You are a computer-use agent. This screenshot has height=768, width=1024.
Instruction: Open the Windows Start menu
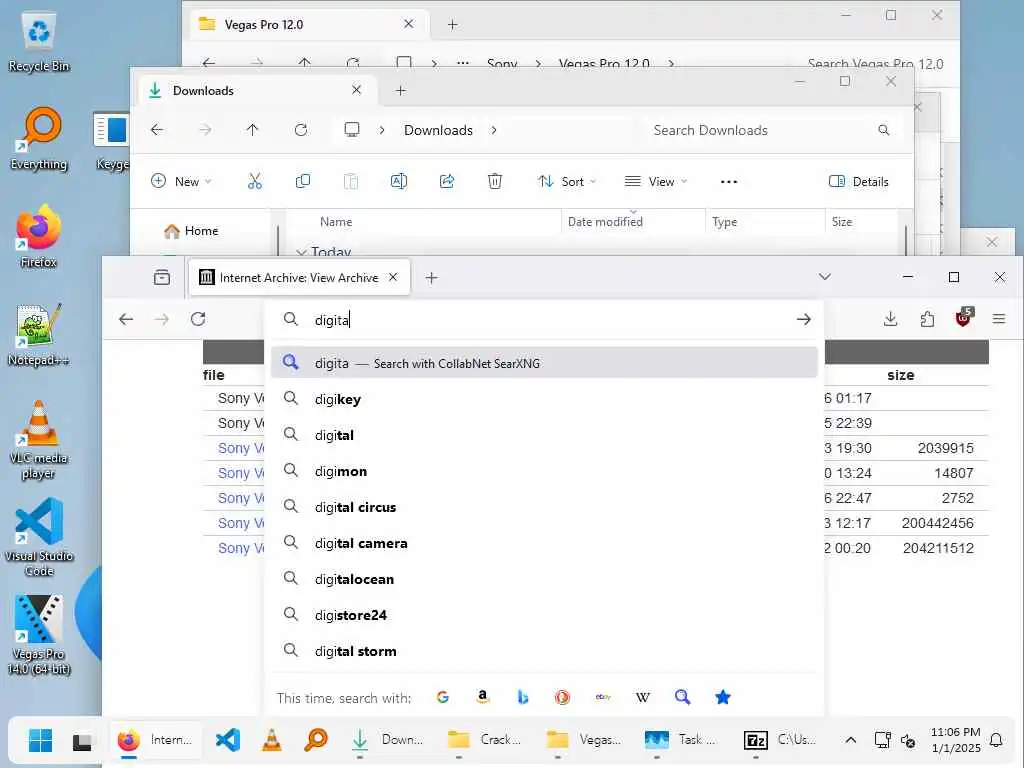pyautogui.click(x=40, y=740)
